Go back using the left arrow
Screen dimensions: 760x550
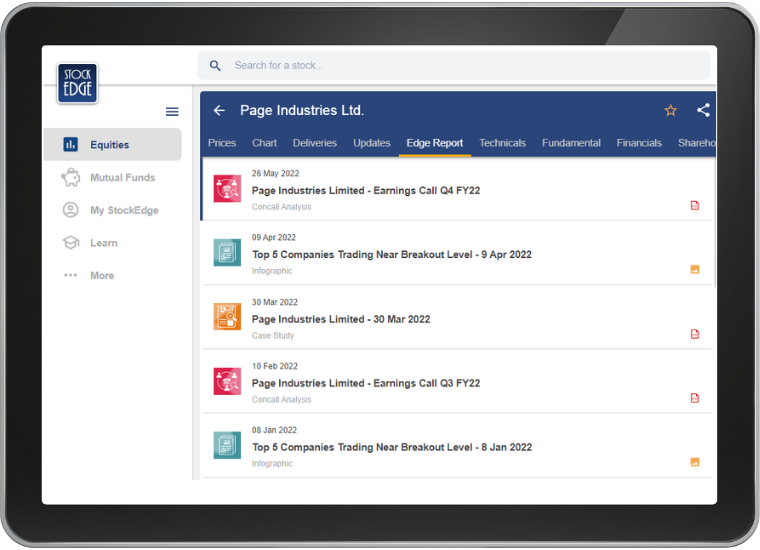tap(219, 110)
